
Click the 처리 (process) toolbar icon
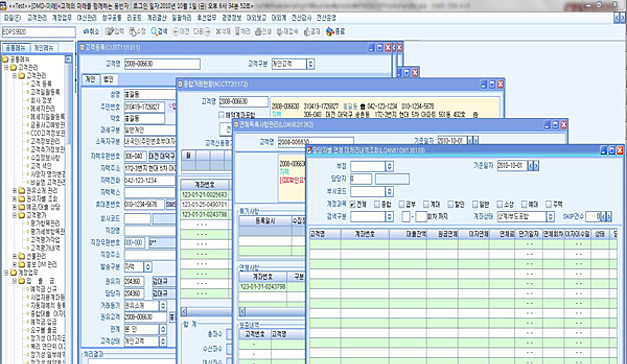click(x=238, y=31)
